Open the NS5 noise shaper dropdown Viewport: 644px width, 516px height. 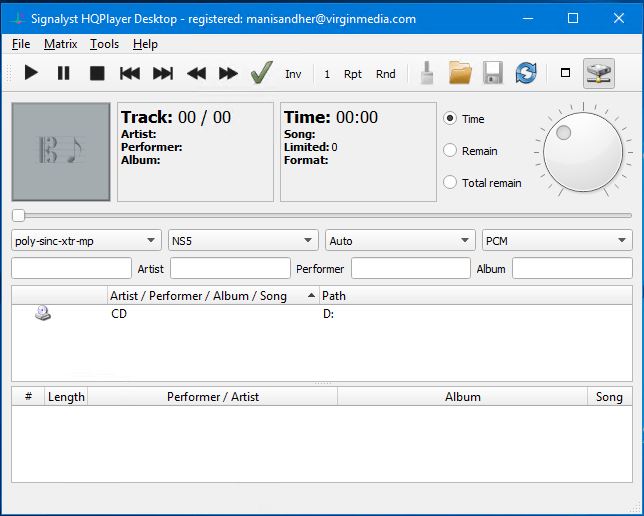click(x=243, y=241)
